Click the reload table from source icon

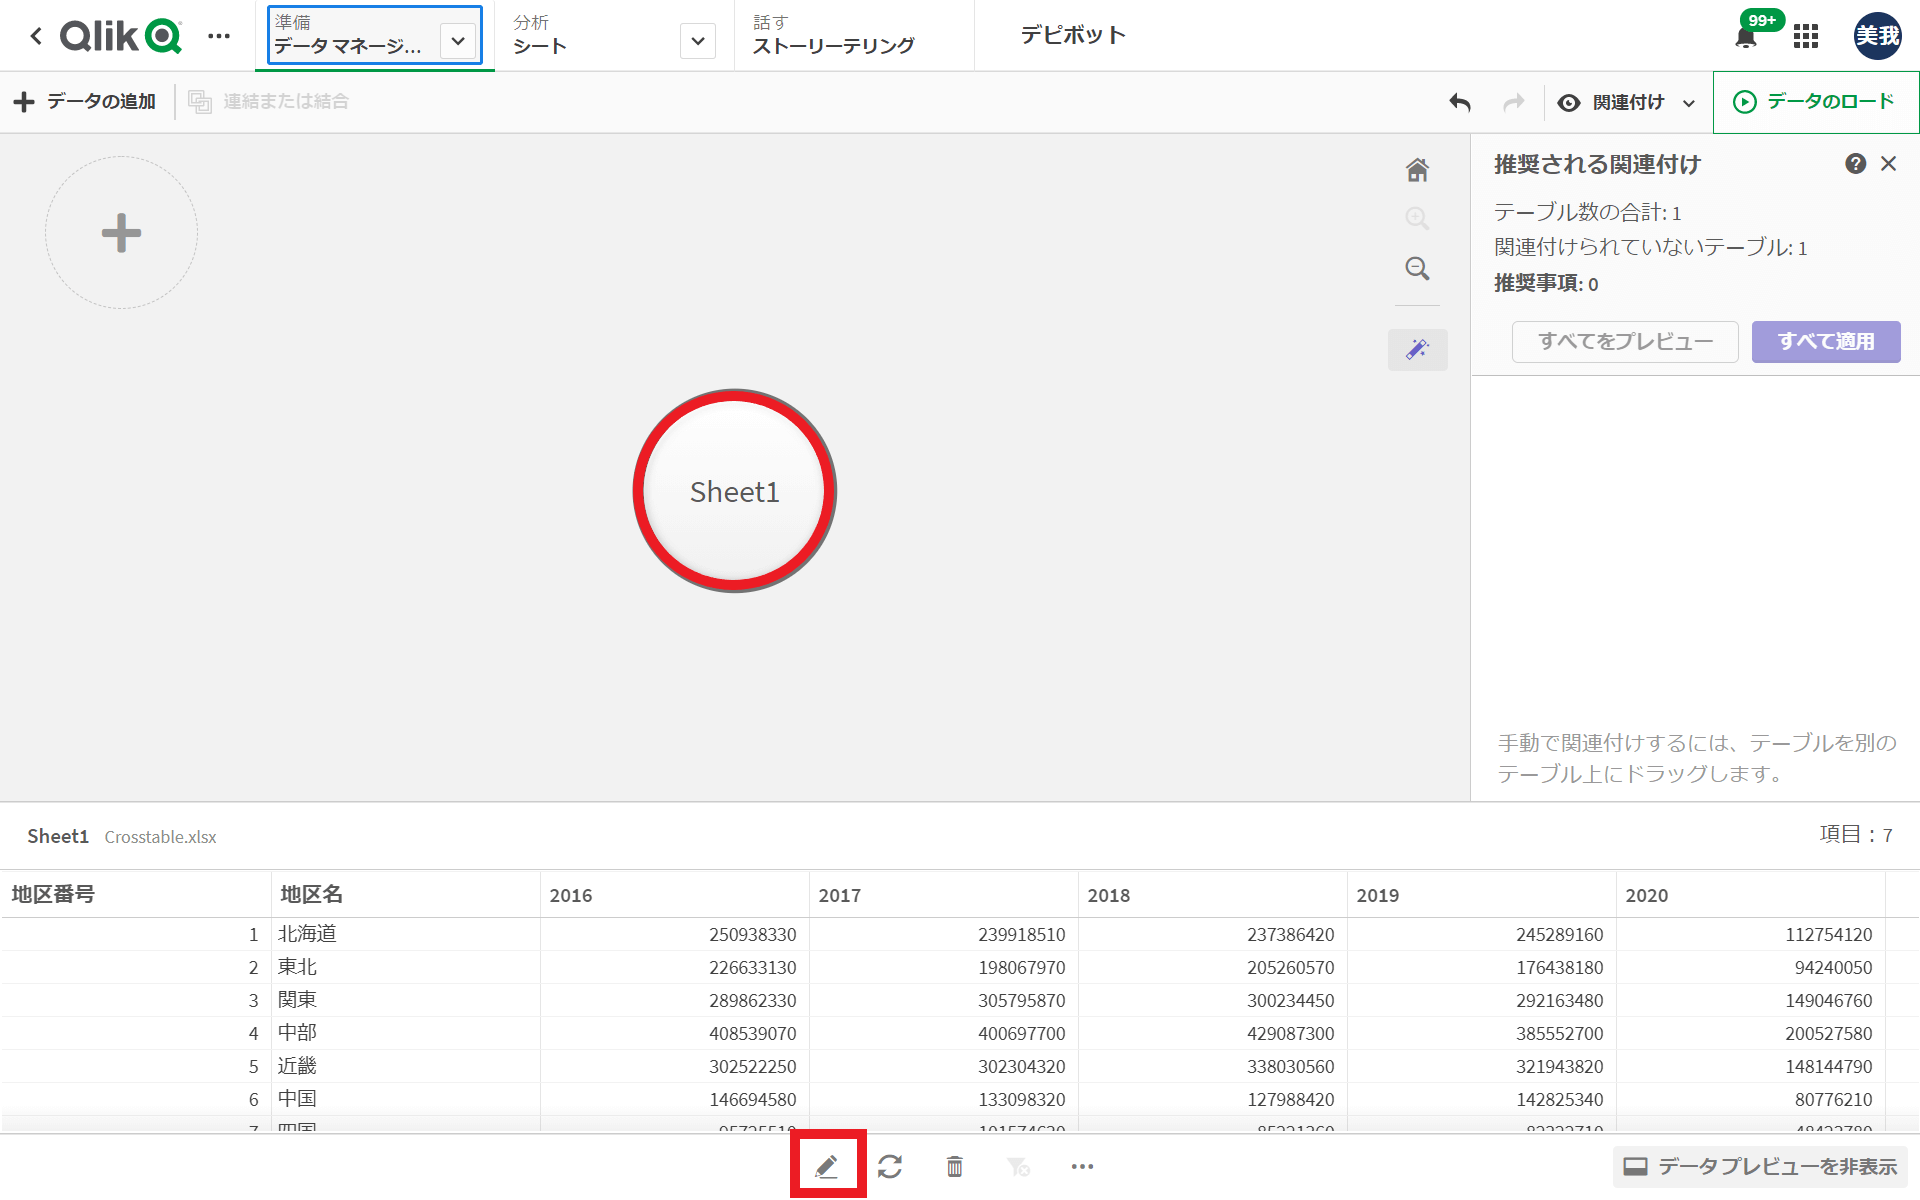(x=890, y=1166)
